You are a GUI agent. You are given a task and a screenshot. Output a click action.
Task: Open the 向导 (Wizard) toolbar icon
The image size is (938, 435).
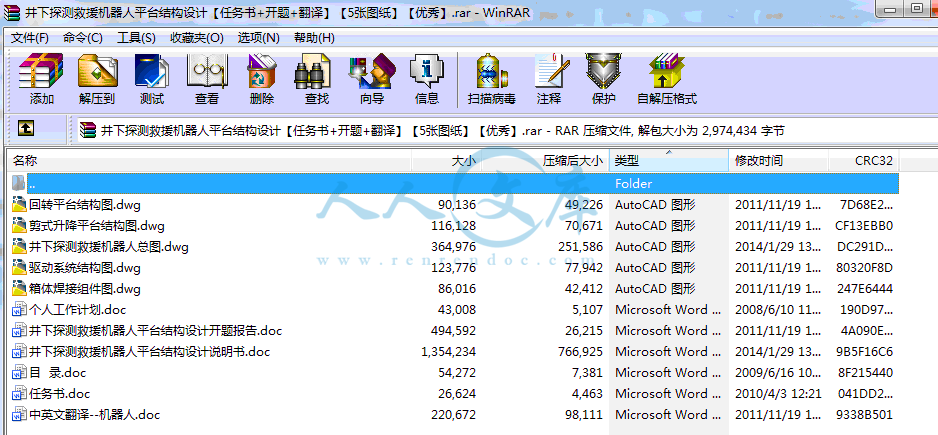371,72
